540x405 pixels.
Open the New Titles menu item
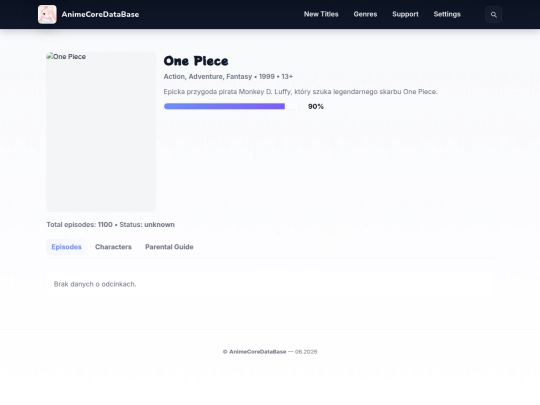321,14
